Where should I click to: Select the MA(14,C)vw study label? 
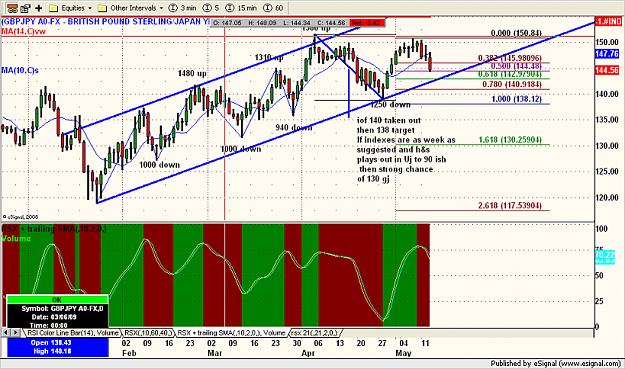pos(24,31)
